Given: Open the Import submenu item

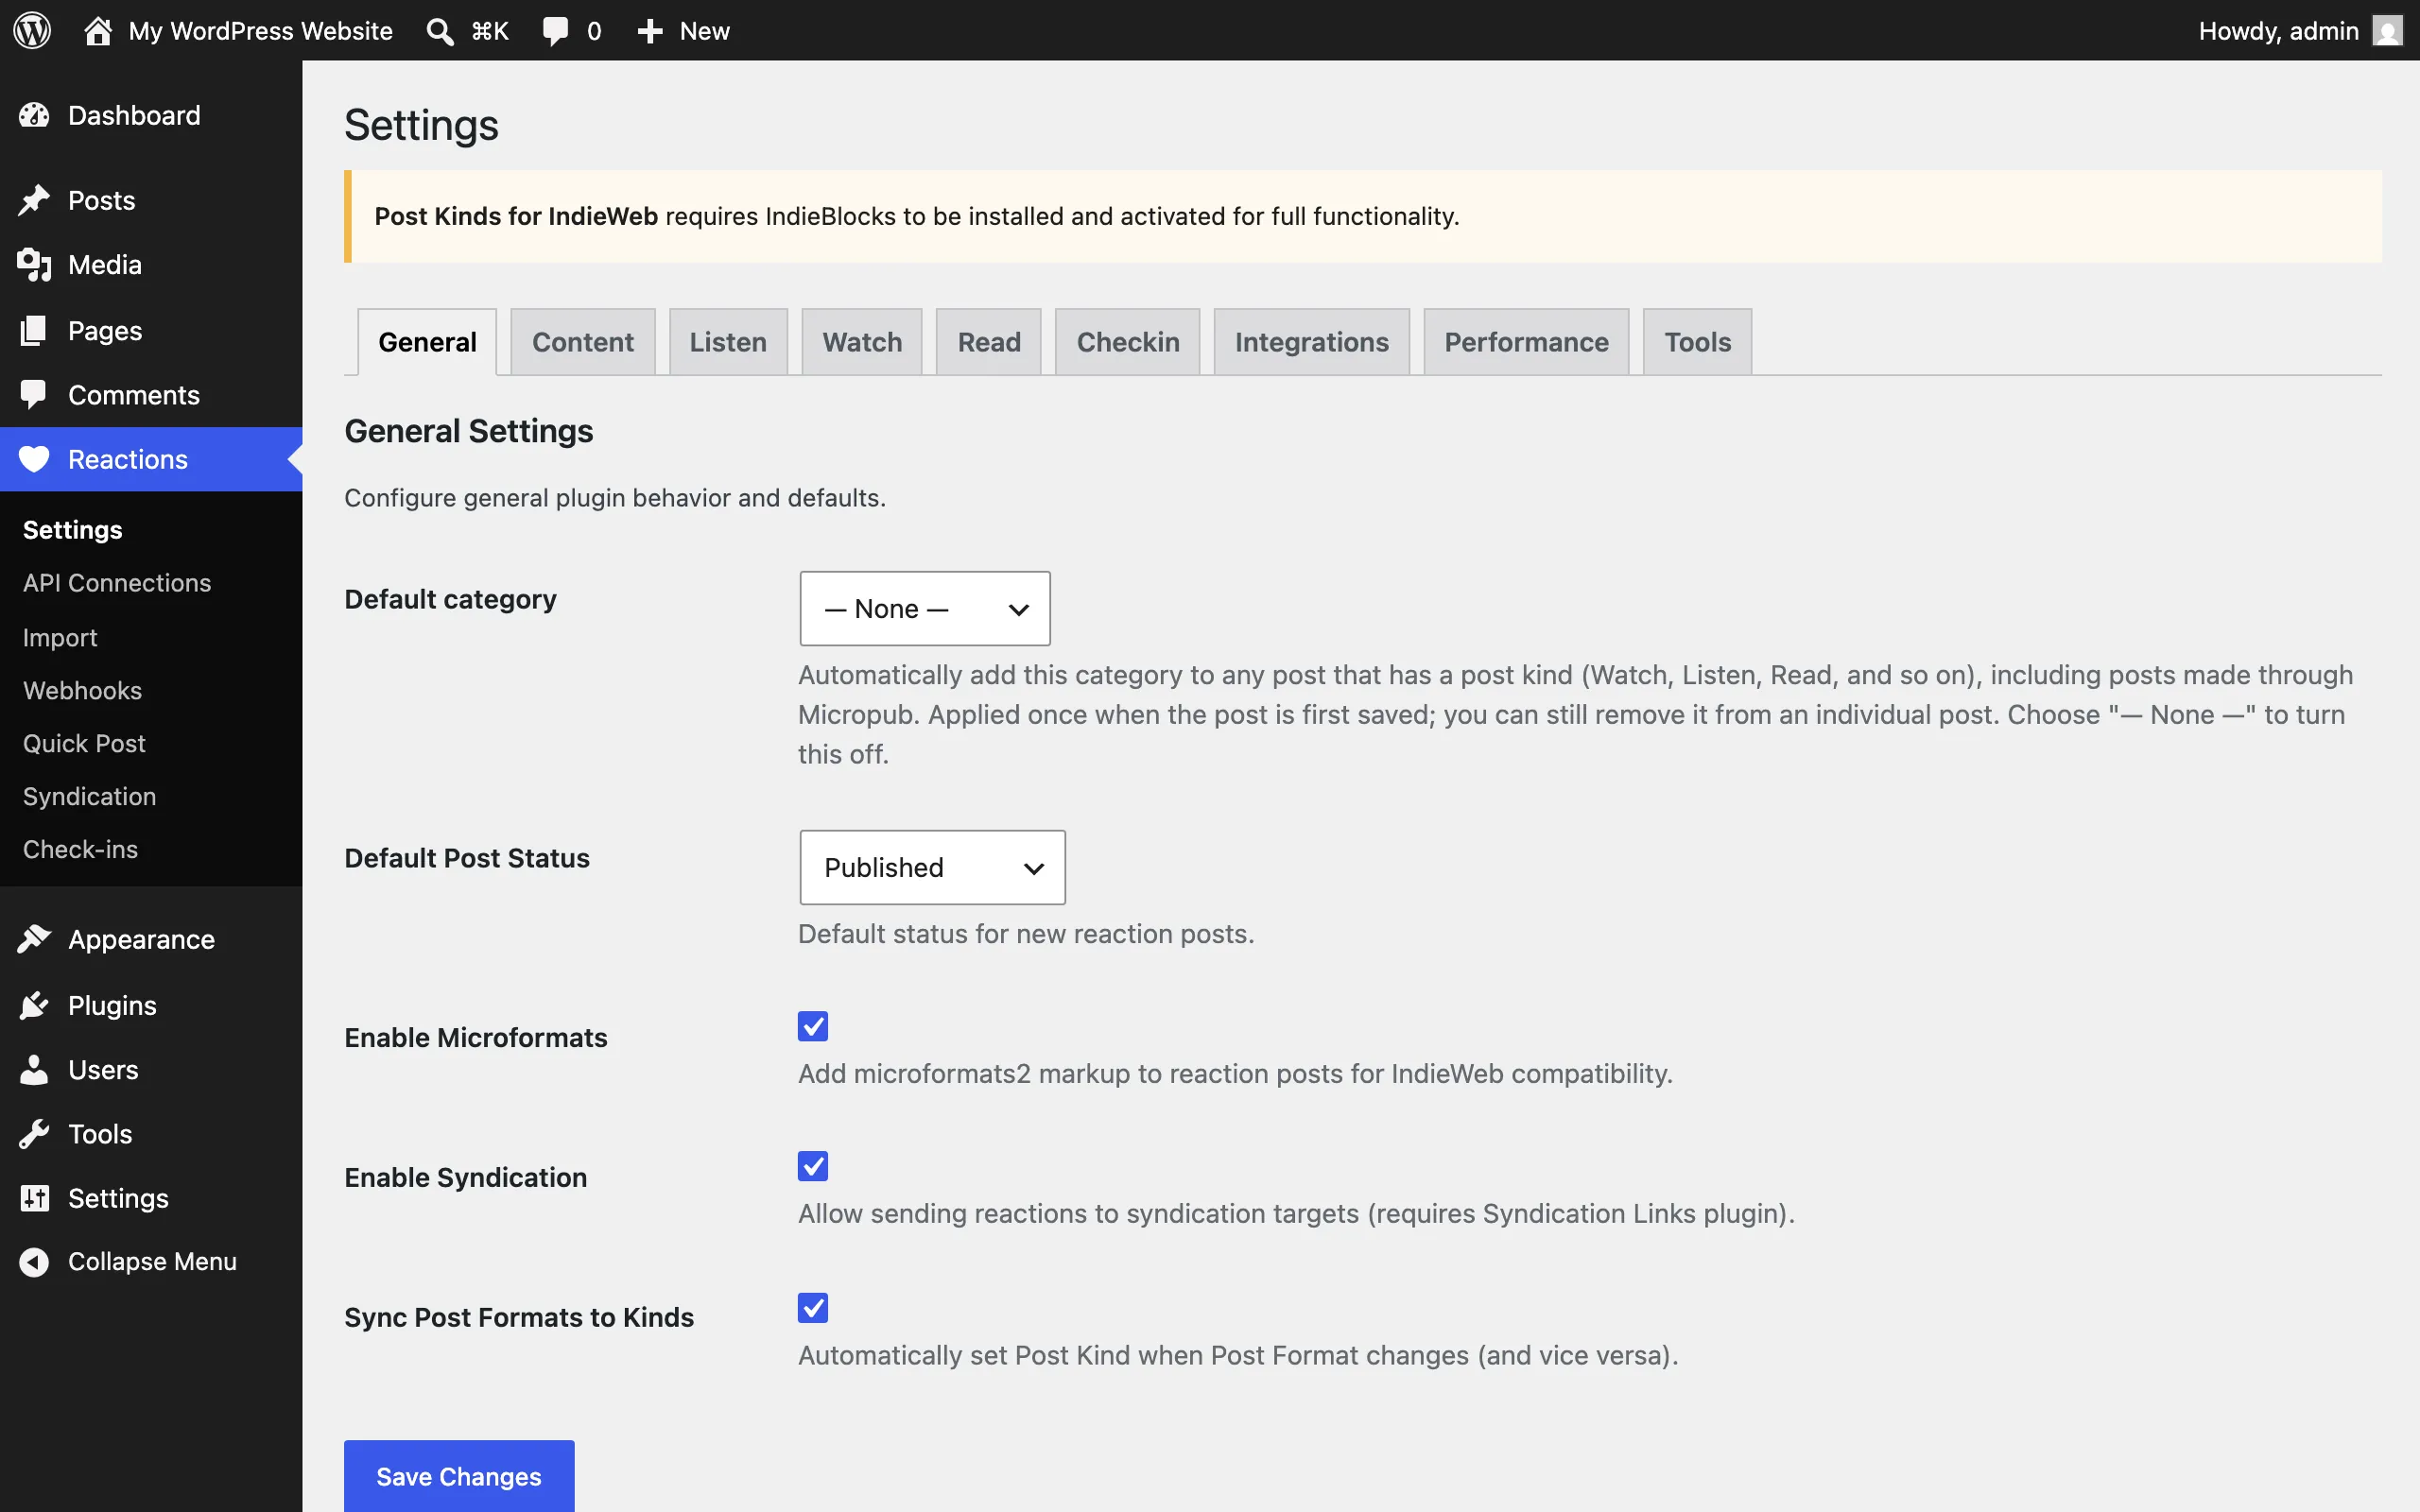Looking at the screenshot, I should click(x=60, y=637).
